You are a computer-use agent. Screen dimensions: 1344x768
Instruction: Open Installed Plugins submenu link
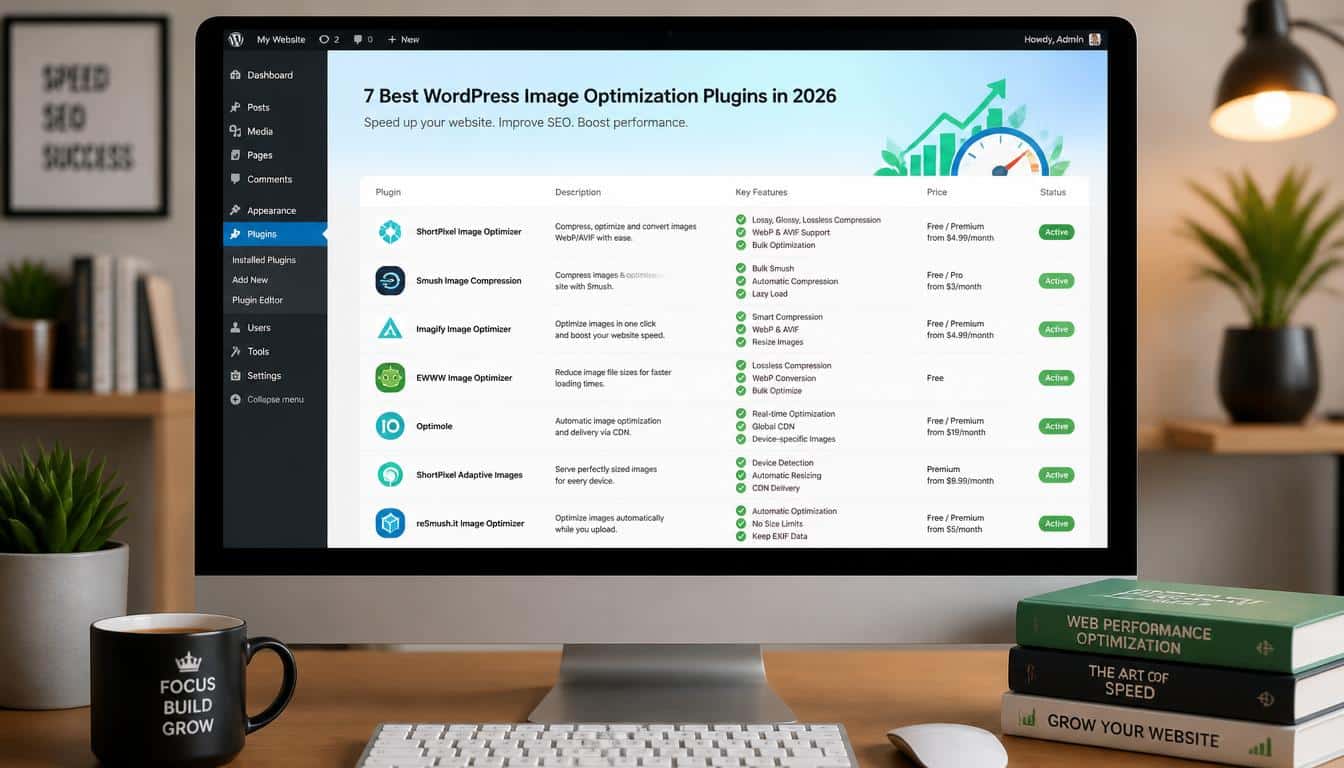(x=264, y=260)
